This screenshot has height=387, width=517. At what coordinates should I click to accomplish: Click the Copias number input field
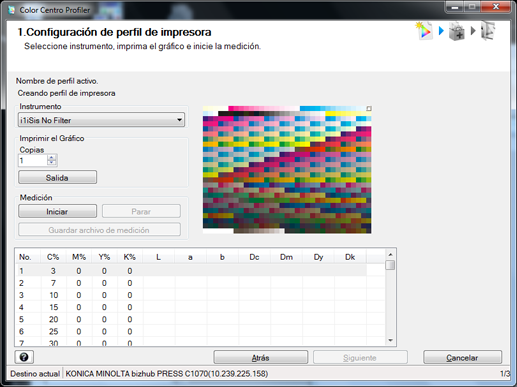32,161
